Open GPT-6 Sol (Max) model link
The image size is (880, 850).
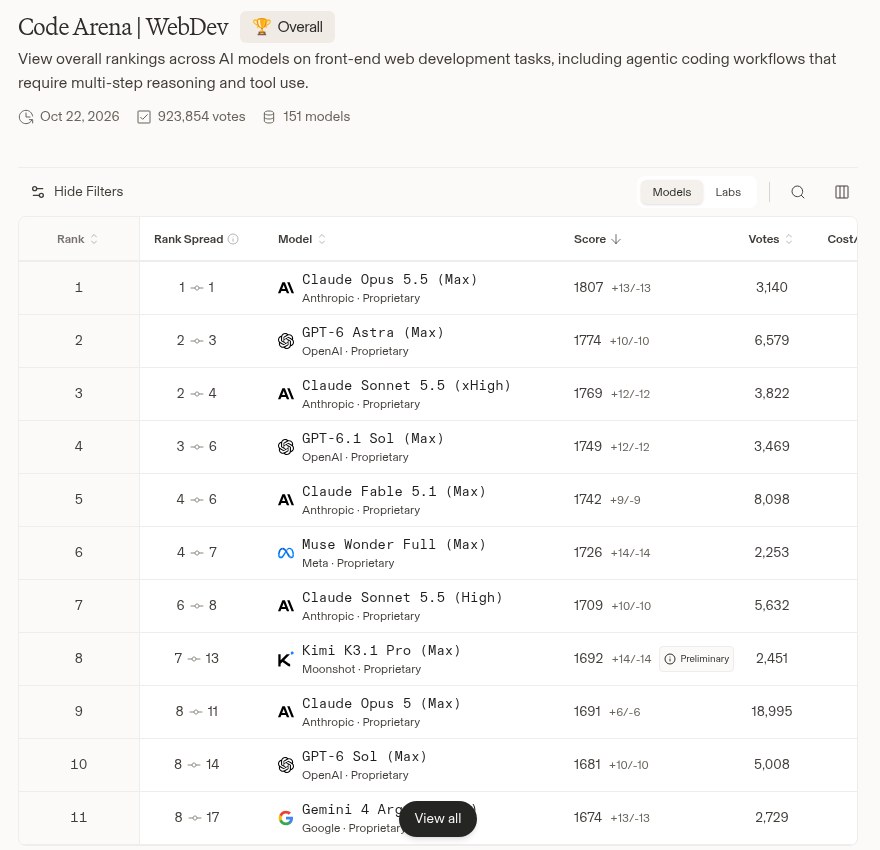pos(364,756)
